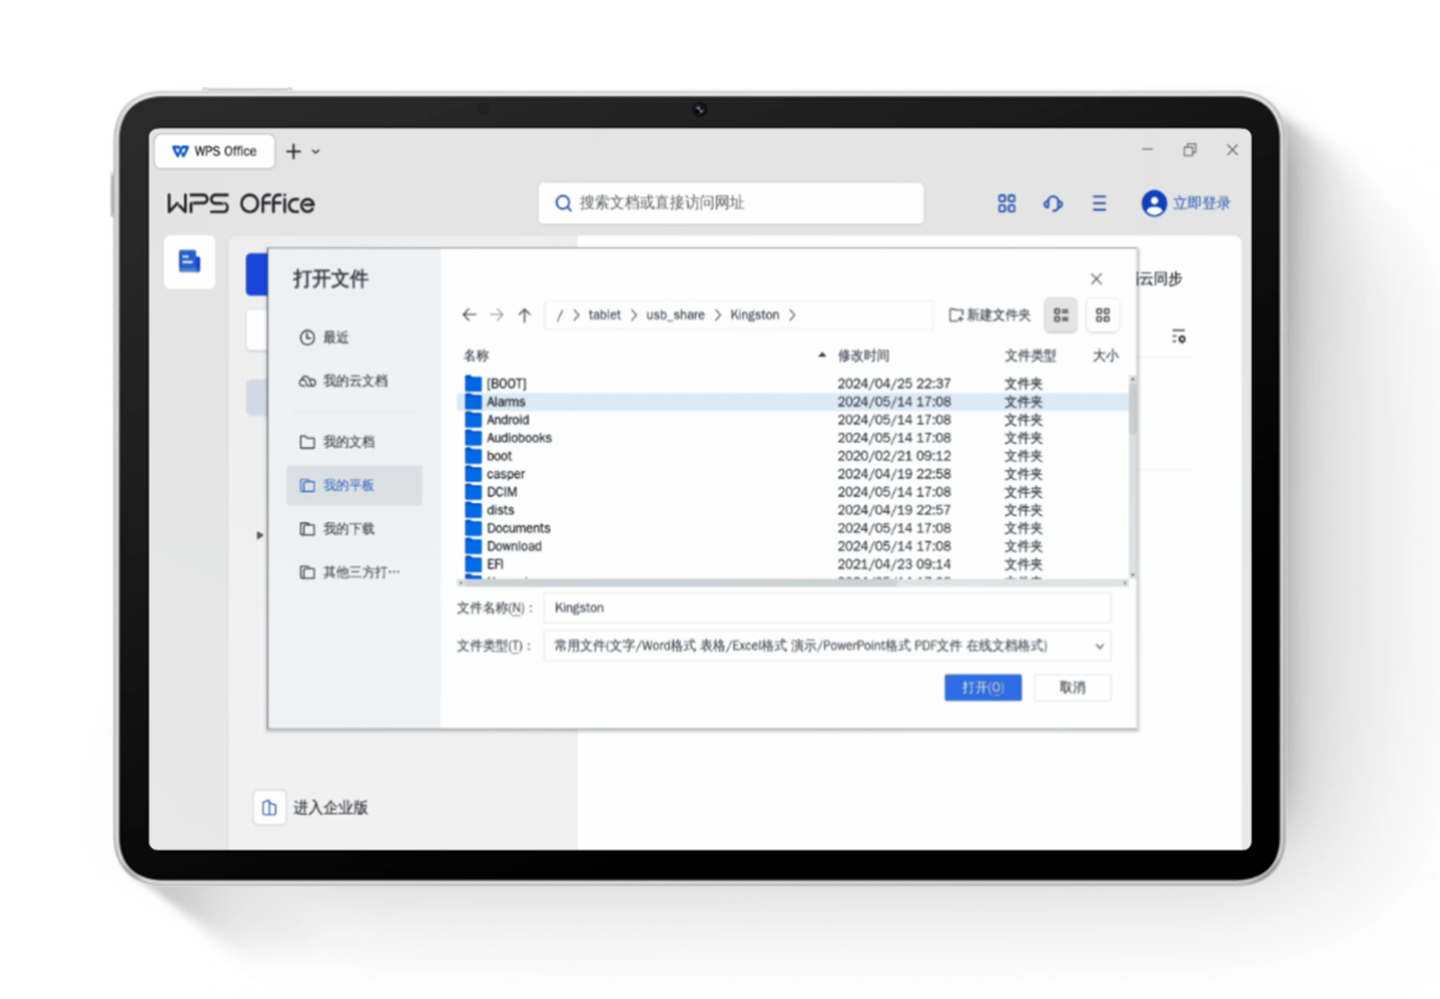Viewport: 1440px width, 999px height.
Task: Click the 取消 cancel button
Action: pyautogui.click(x=1072, y=687)
